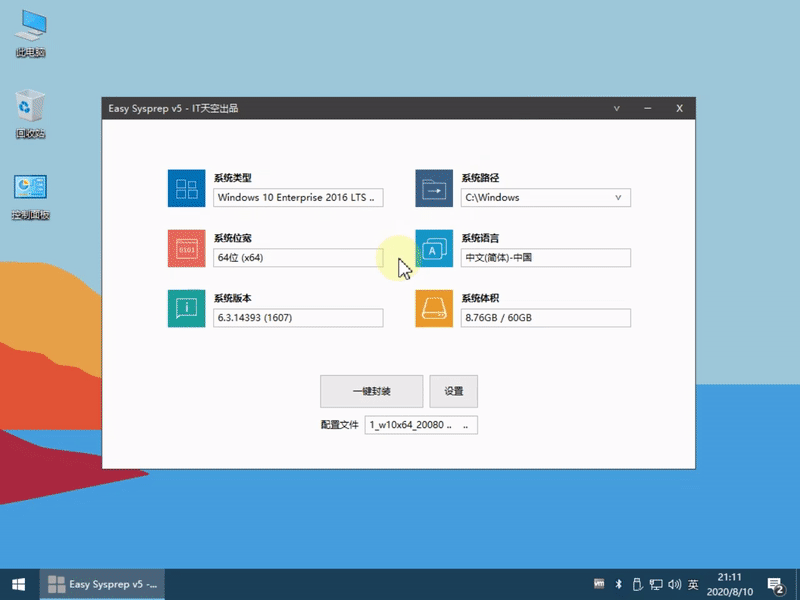800x600 pixels.
Task: Click the blue 系统类型 system type icon
Action: [x=186, y=188]
